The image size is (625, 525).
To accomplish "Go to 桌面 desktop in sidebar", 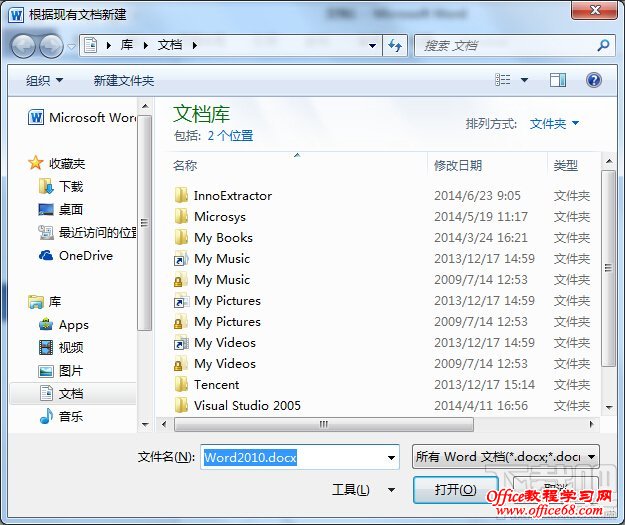I will [61, 209].
